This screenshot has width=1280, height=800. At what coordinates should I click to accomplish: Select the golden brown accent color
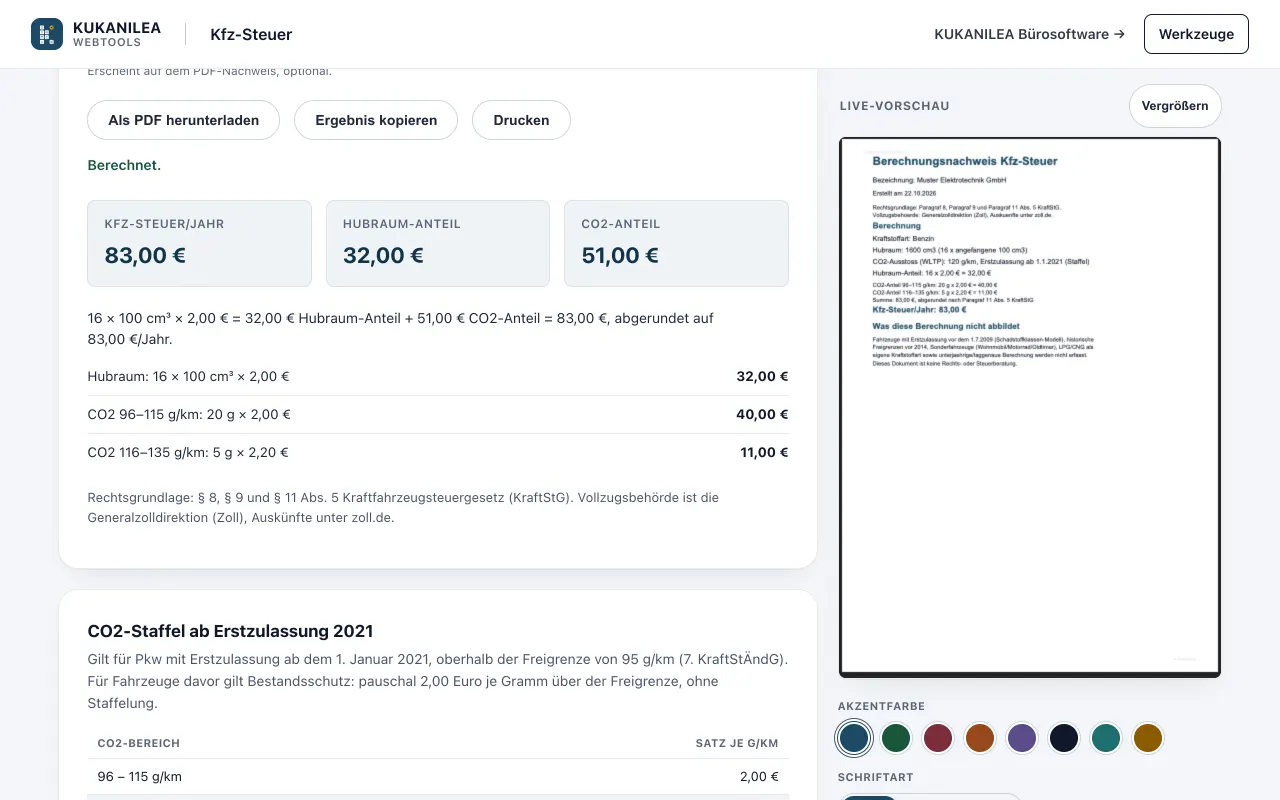1148,738
